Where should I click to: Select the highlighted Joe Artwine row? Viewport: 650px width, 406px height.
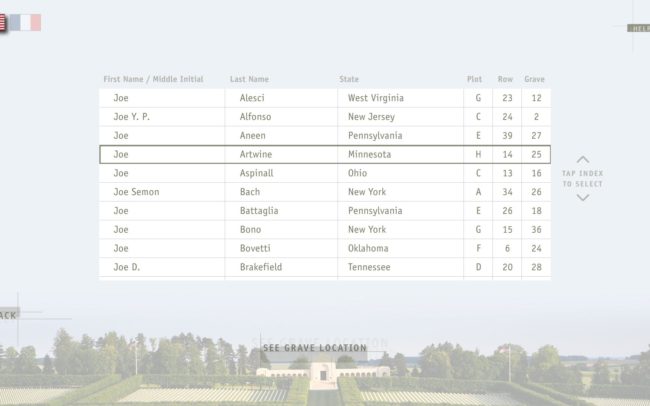point(325,154)
